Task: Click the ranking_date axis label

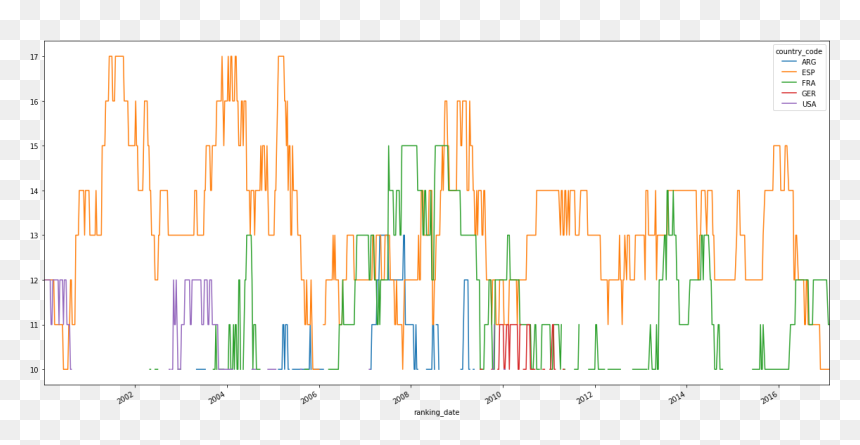Action: (x=437, y=412)
